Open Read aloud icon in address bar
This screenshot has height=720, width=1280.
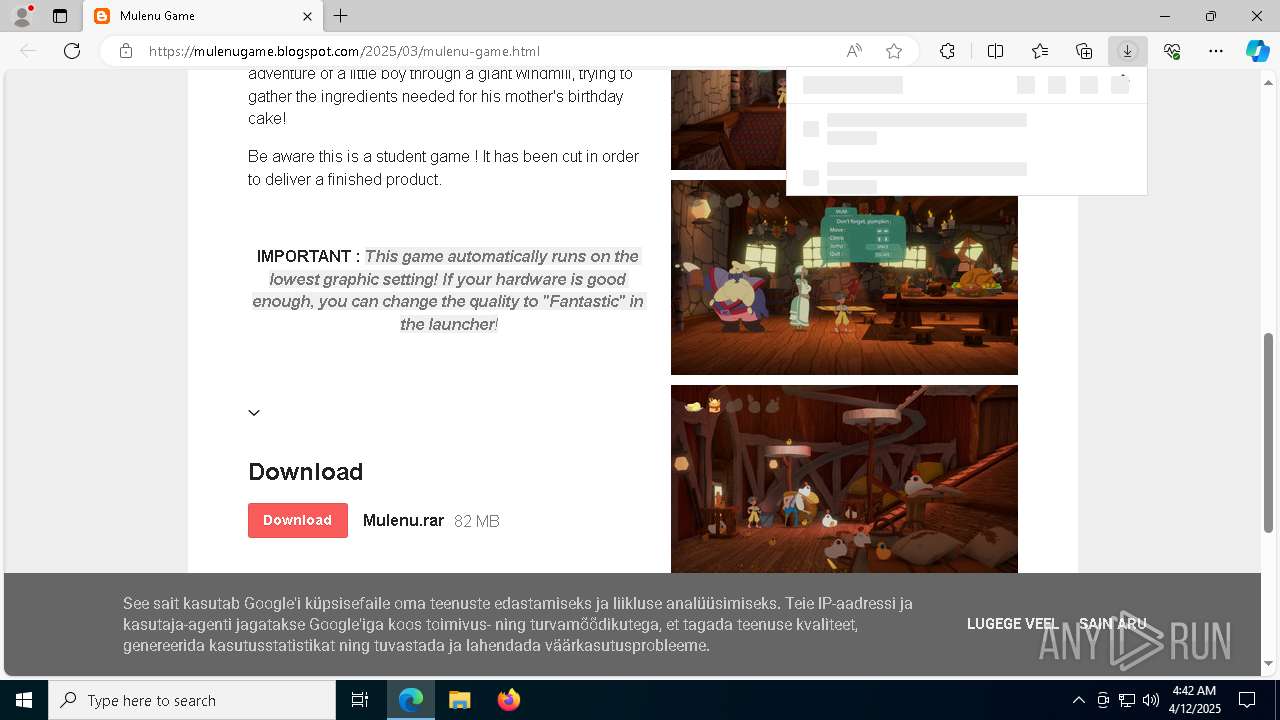tap(854, 51)
